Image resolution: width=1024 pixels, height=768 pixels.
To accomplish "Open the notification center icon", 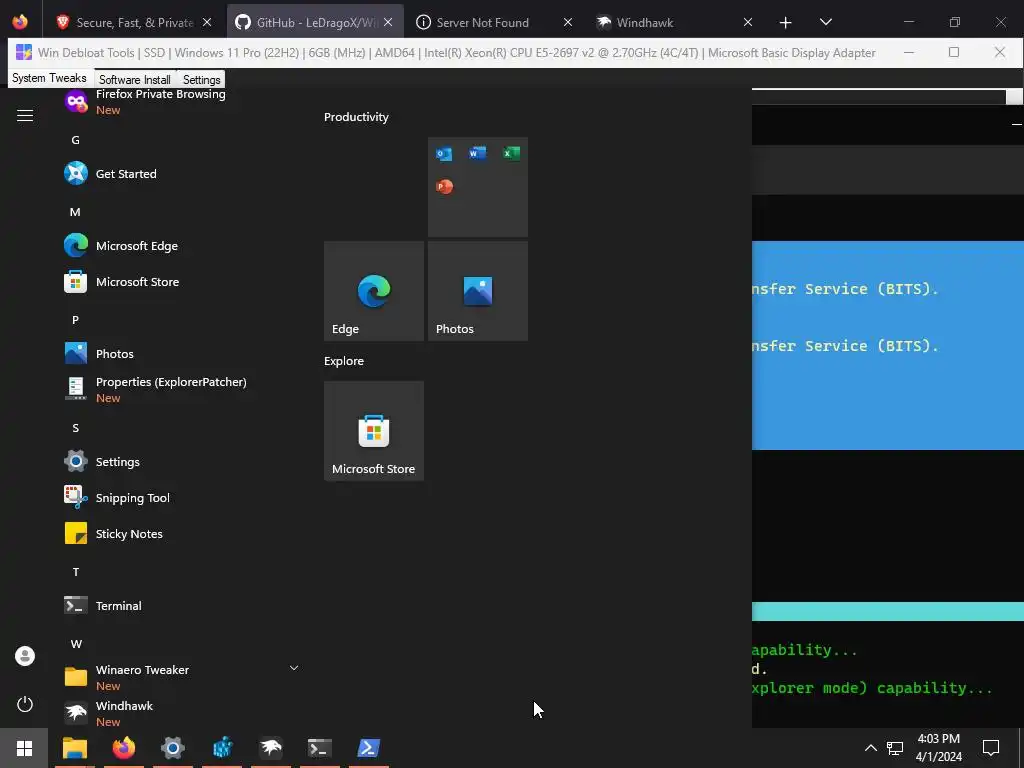I will pyautogui.click(x=991, y=748).
